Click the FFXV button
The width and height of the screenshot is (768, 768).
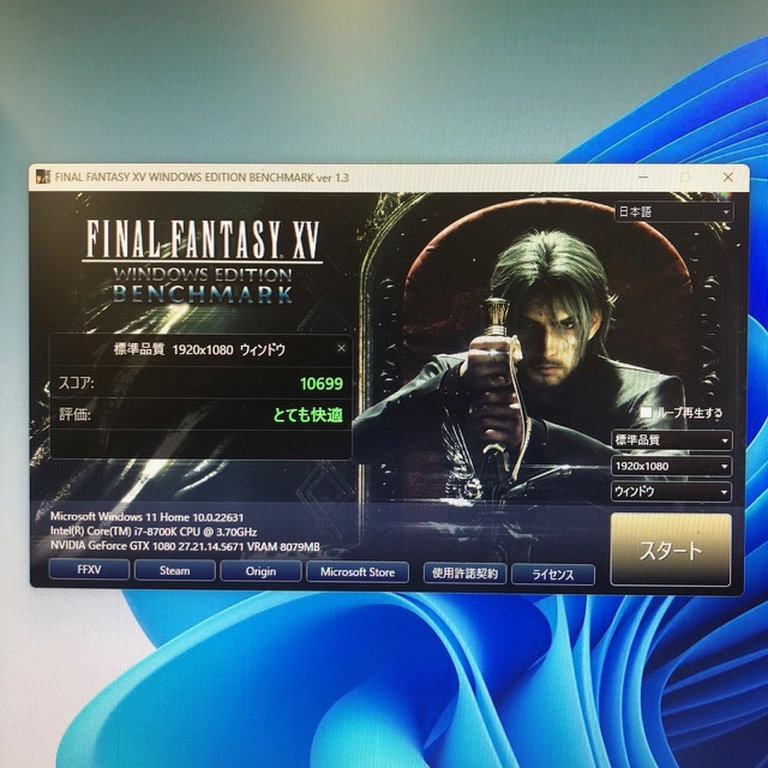[89, 572]
